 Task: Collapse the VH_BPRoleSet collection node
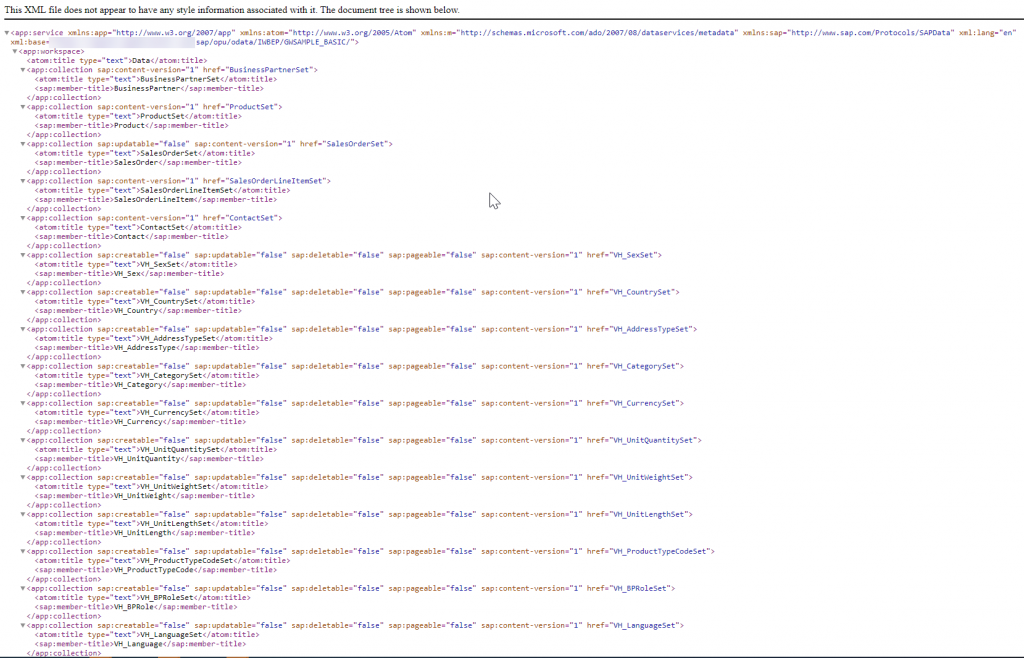click(x=22, y=588)
